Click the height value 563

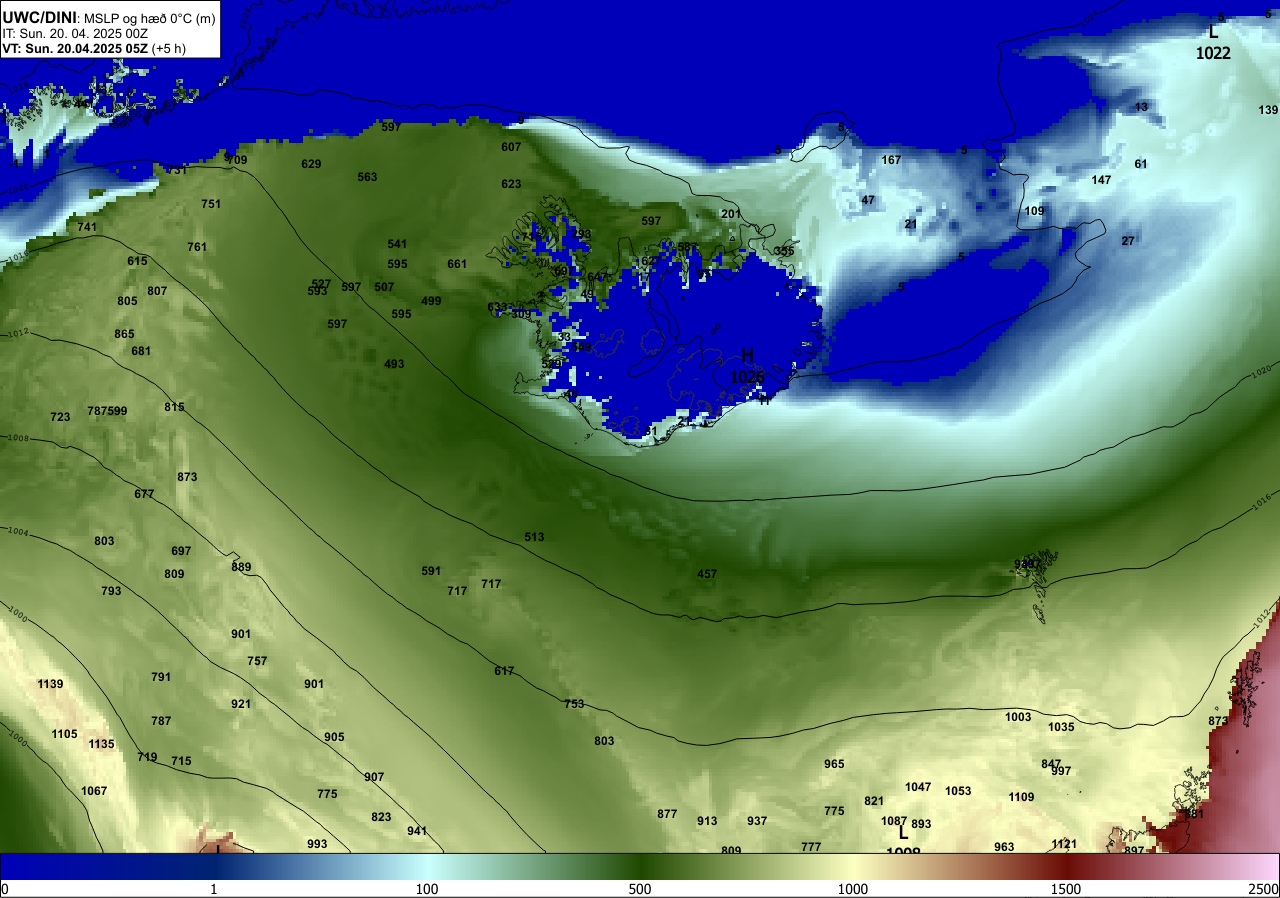click(367, 177)
